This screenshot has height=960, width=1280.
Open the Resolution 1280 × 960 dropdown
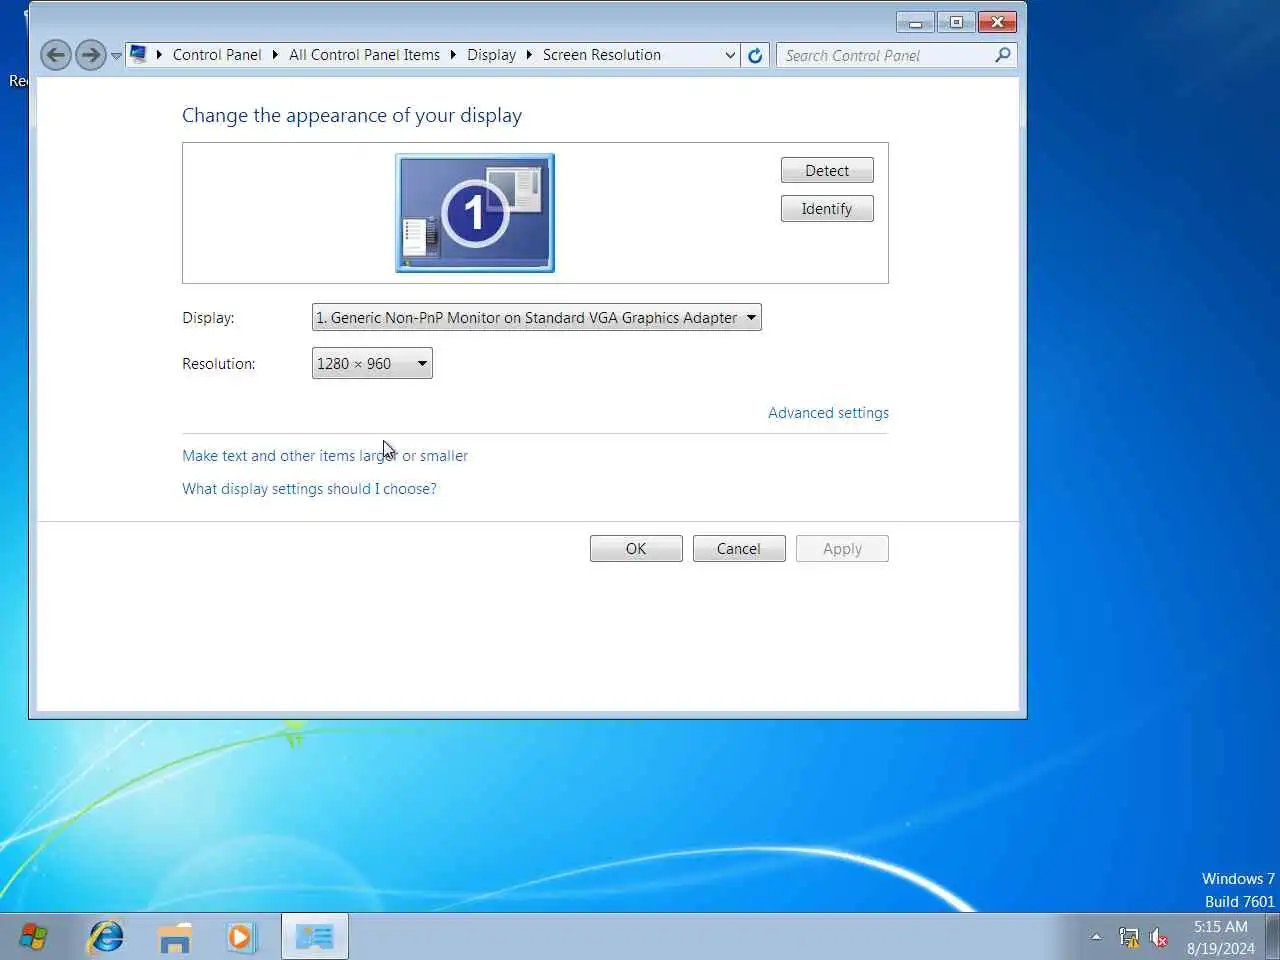click(372, 364)
